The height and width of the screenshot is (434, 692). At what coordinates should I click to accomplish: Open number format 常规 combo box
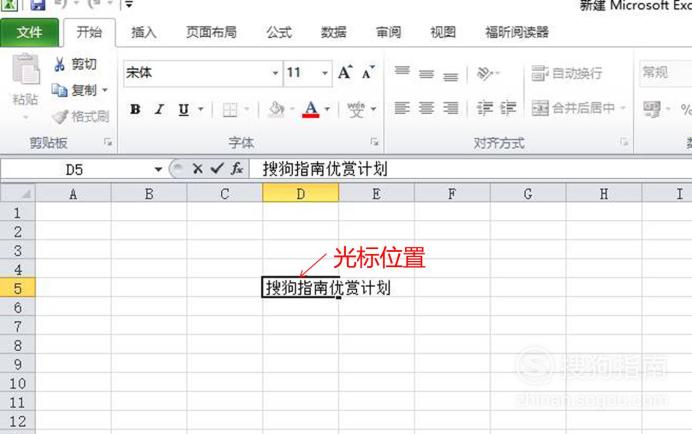[x=666, y=72]
